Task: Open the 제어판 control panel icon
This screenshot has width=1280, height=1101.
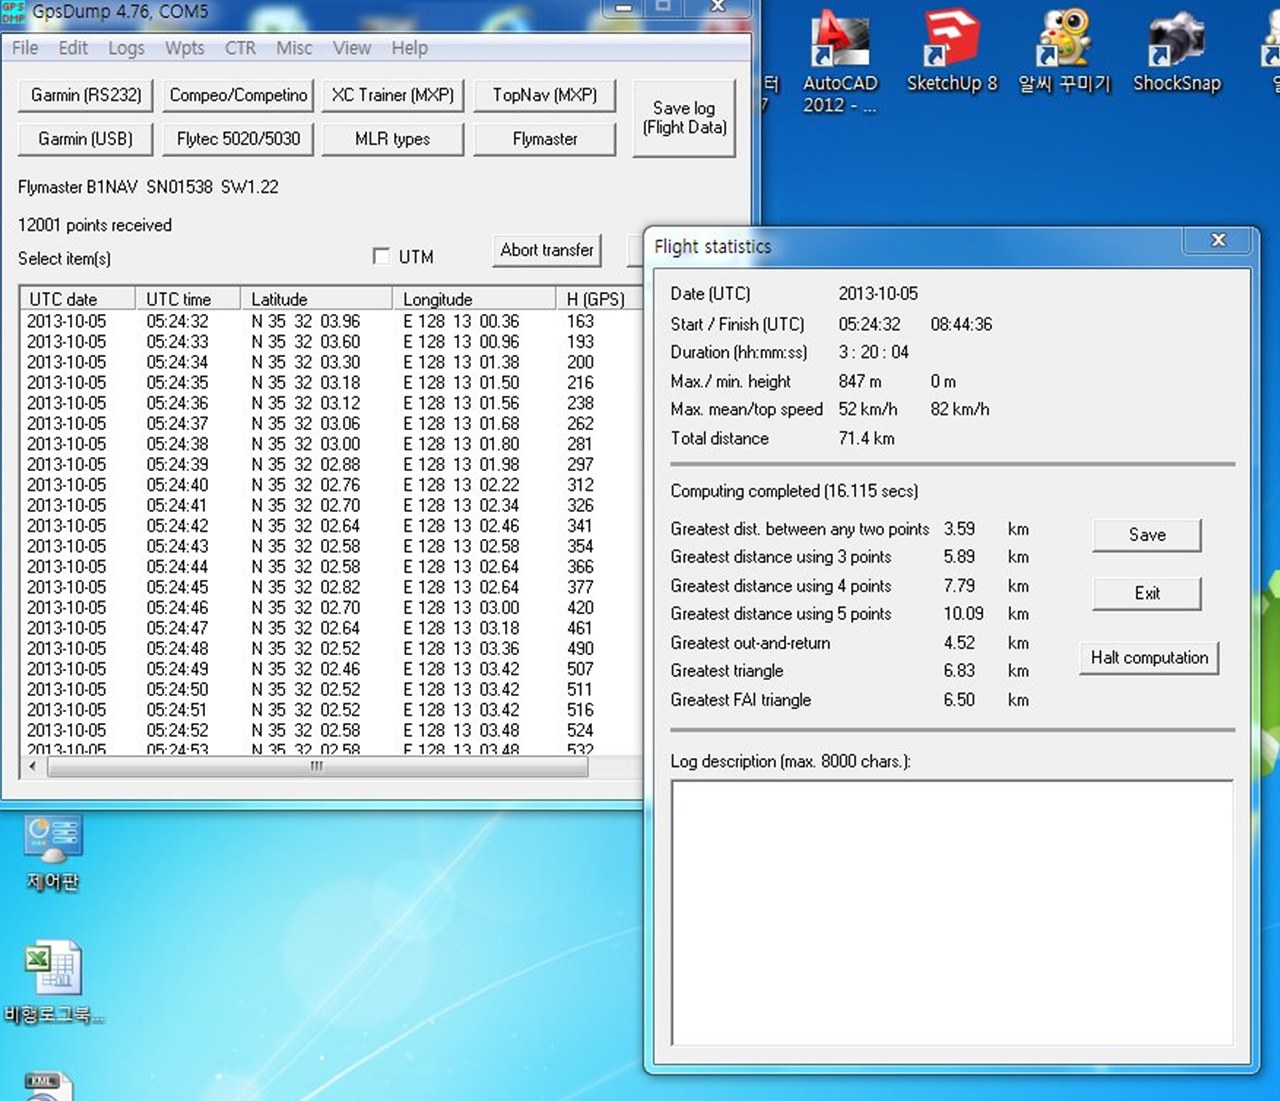Action: pyautogui.click(x=53, y=852)
